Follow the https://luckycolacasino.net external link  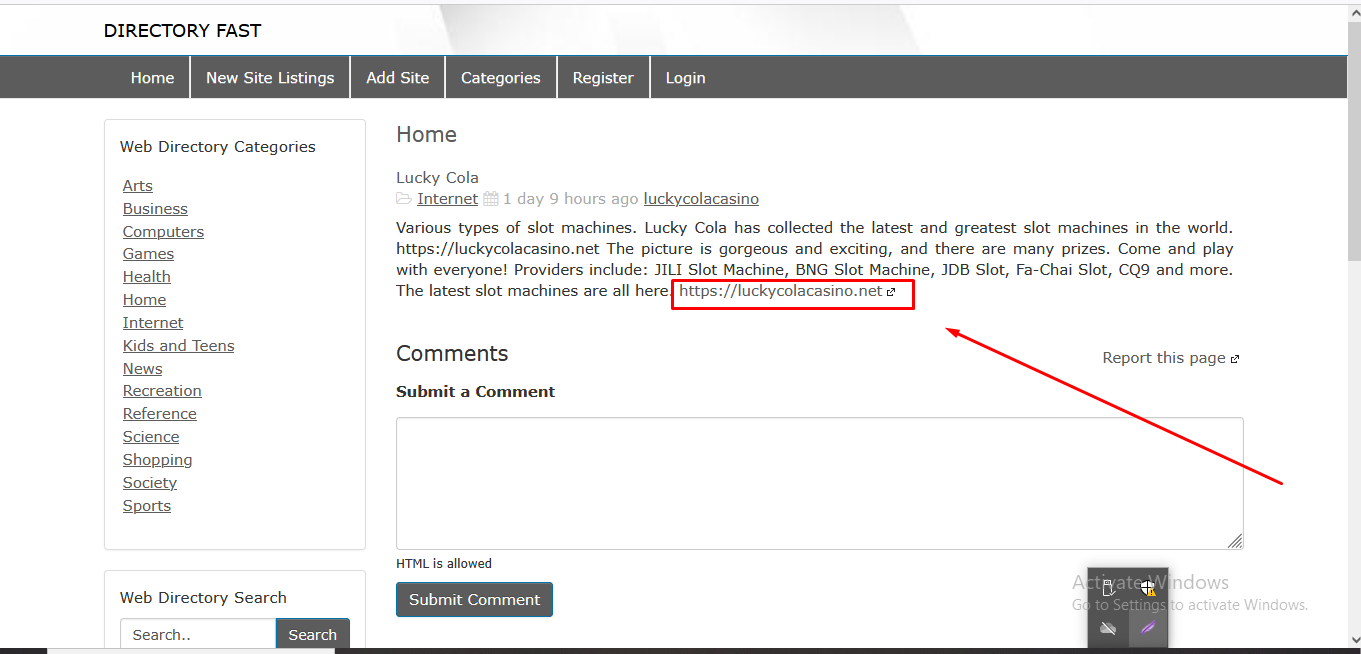coord(787,291)
